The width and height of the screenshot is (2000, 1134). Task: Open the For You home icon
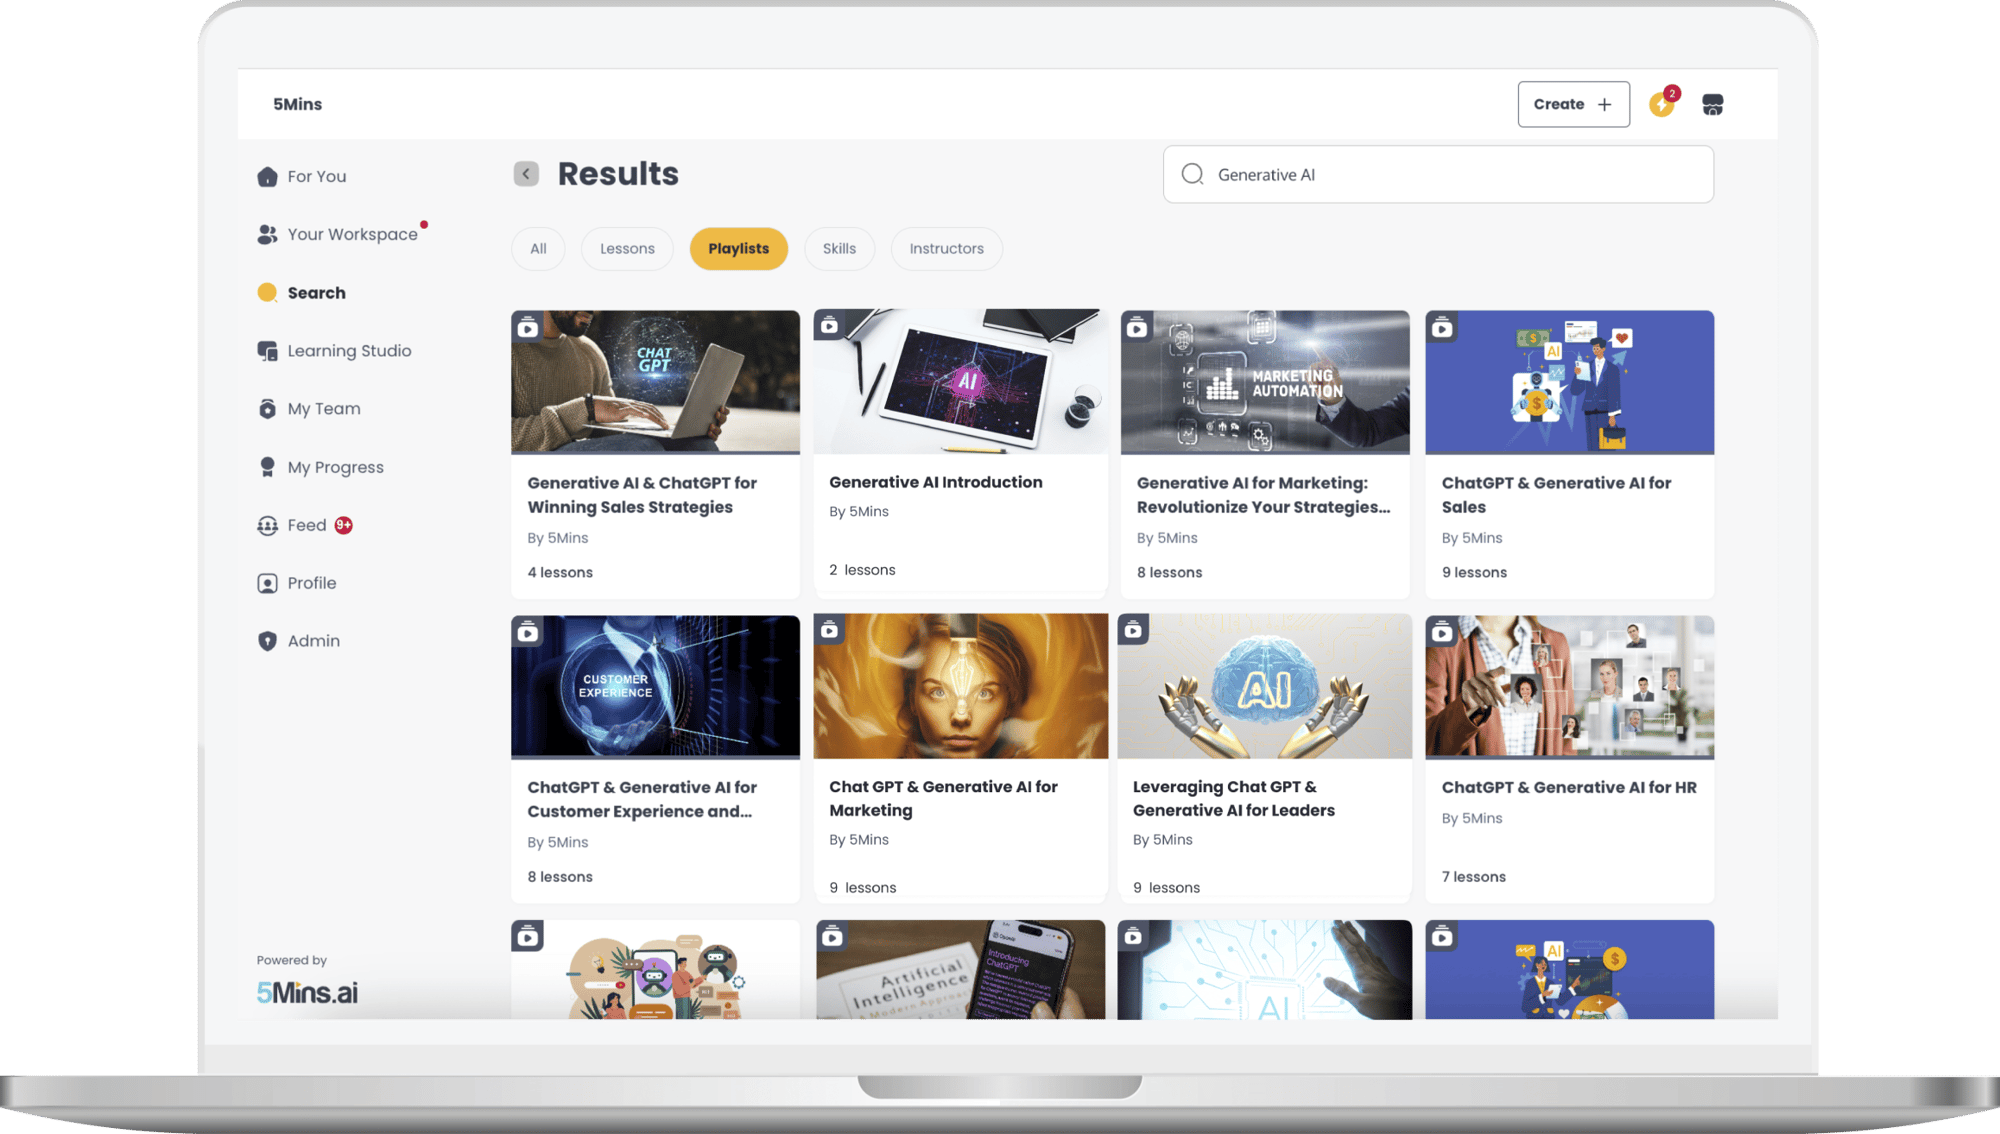click(x=267, y=177)
